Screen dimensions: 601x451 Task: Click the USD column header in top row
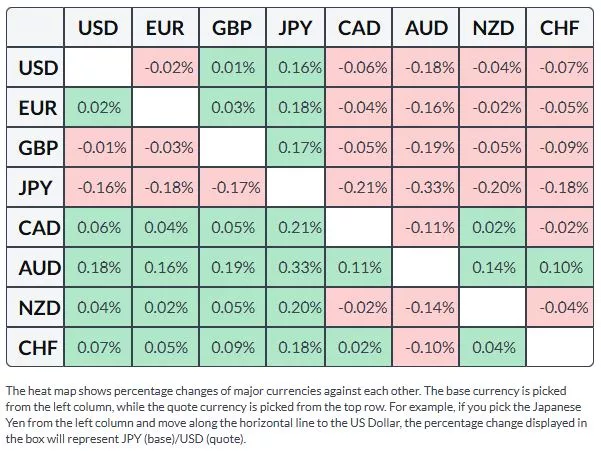(98, 28)
